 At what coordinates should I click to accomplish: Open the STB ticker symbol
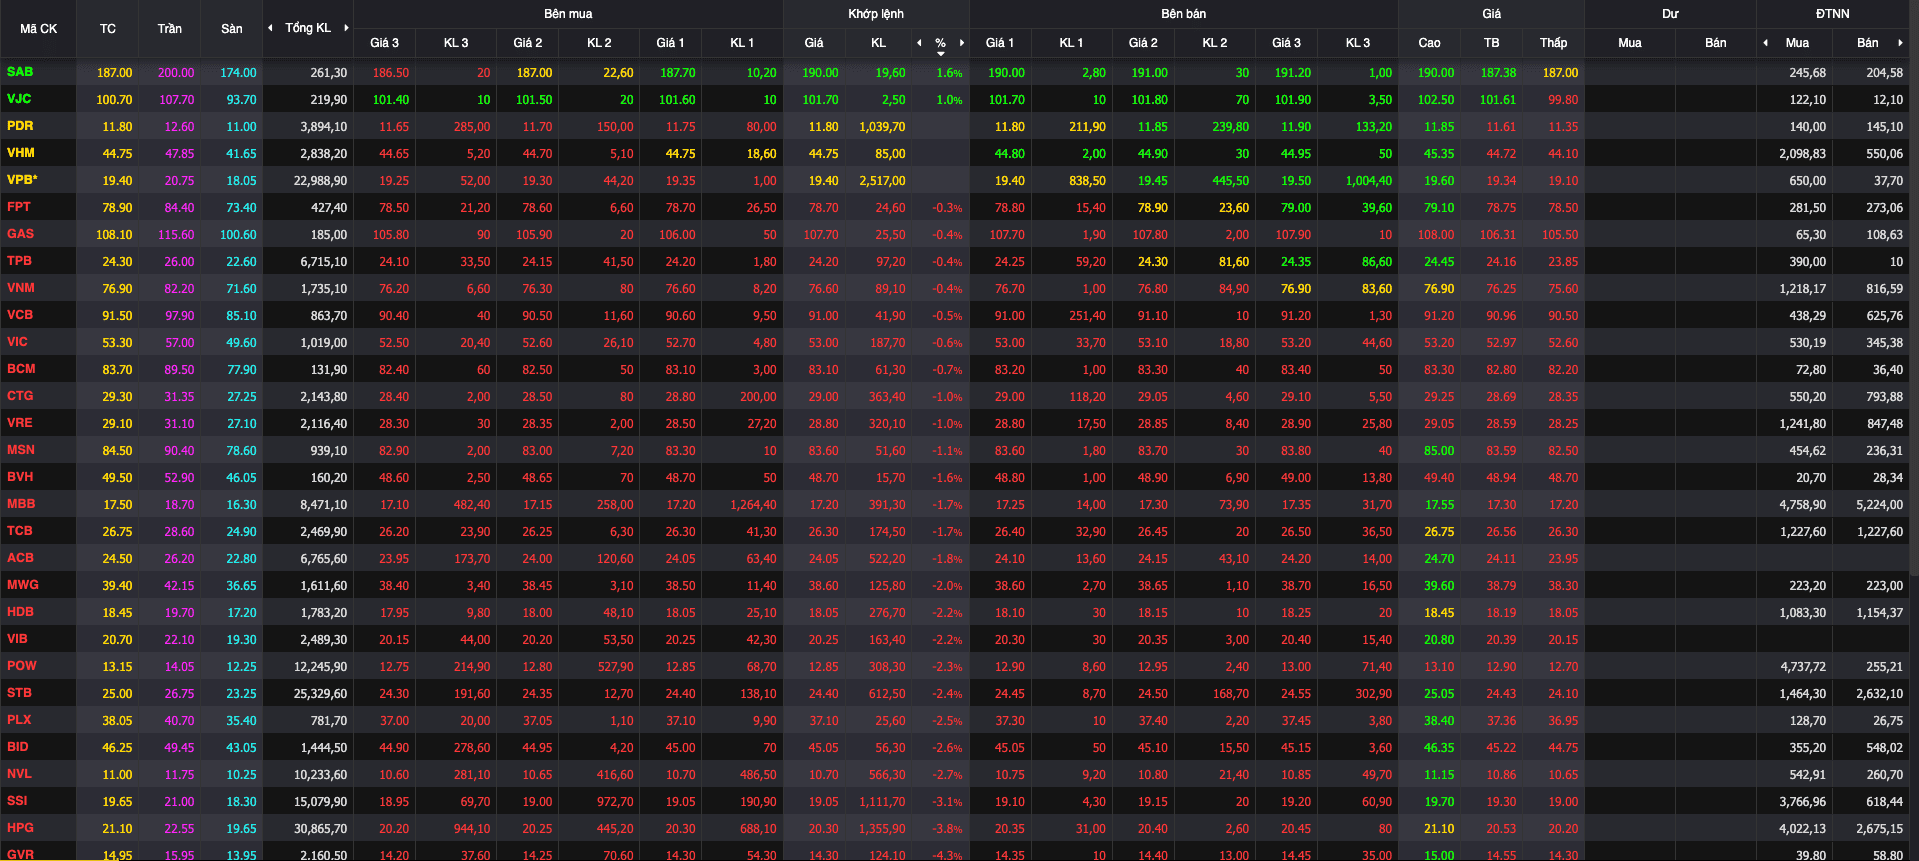point(19,693)
